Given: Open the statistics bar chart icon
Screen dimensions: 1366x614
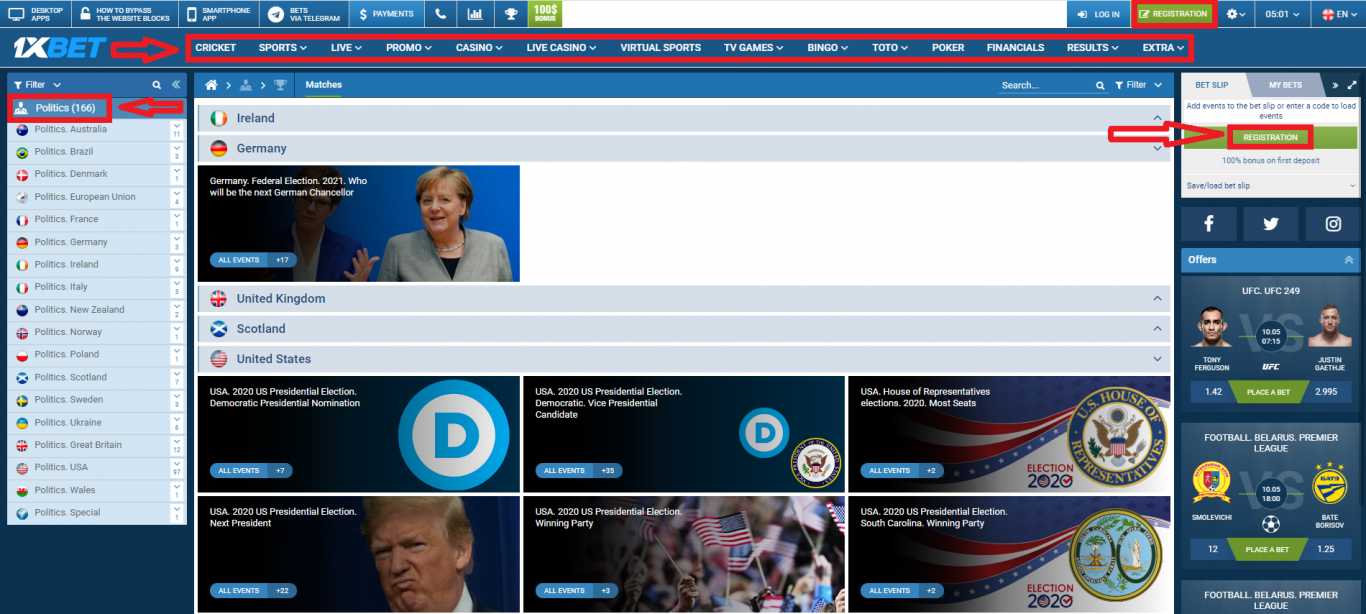Looking at the screenshot, I should (475, 14).
